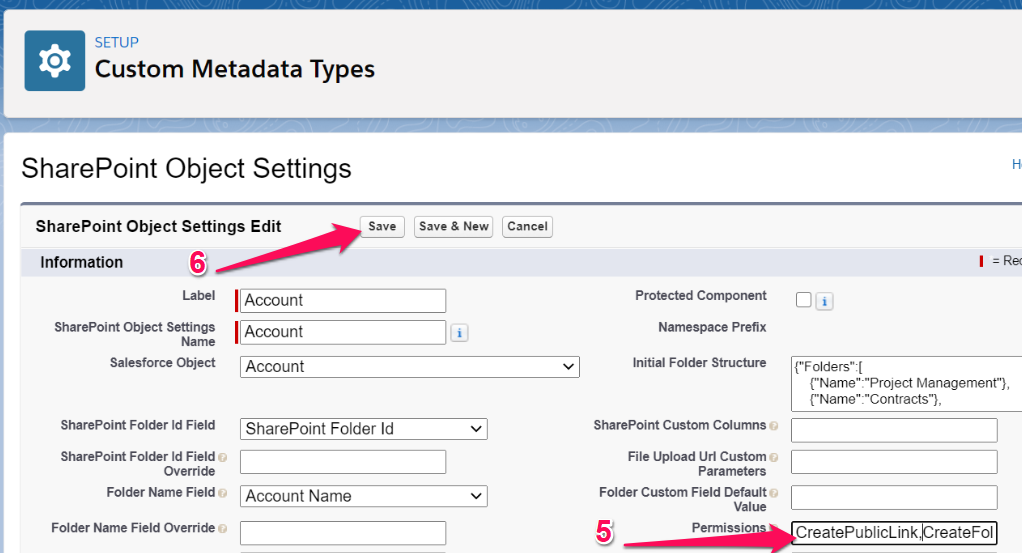The height and width of the screenshot is (553, 1022).
Task: Toggle the Protected Component checkbox
Action: (804, 299)
